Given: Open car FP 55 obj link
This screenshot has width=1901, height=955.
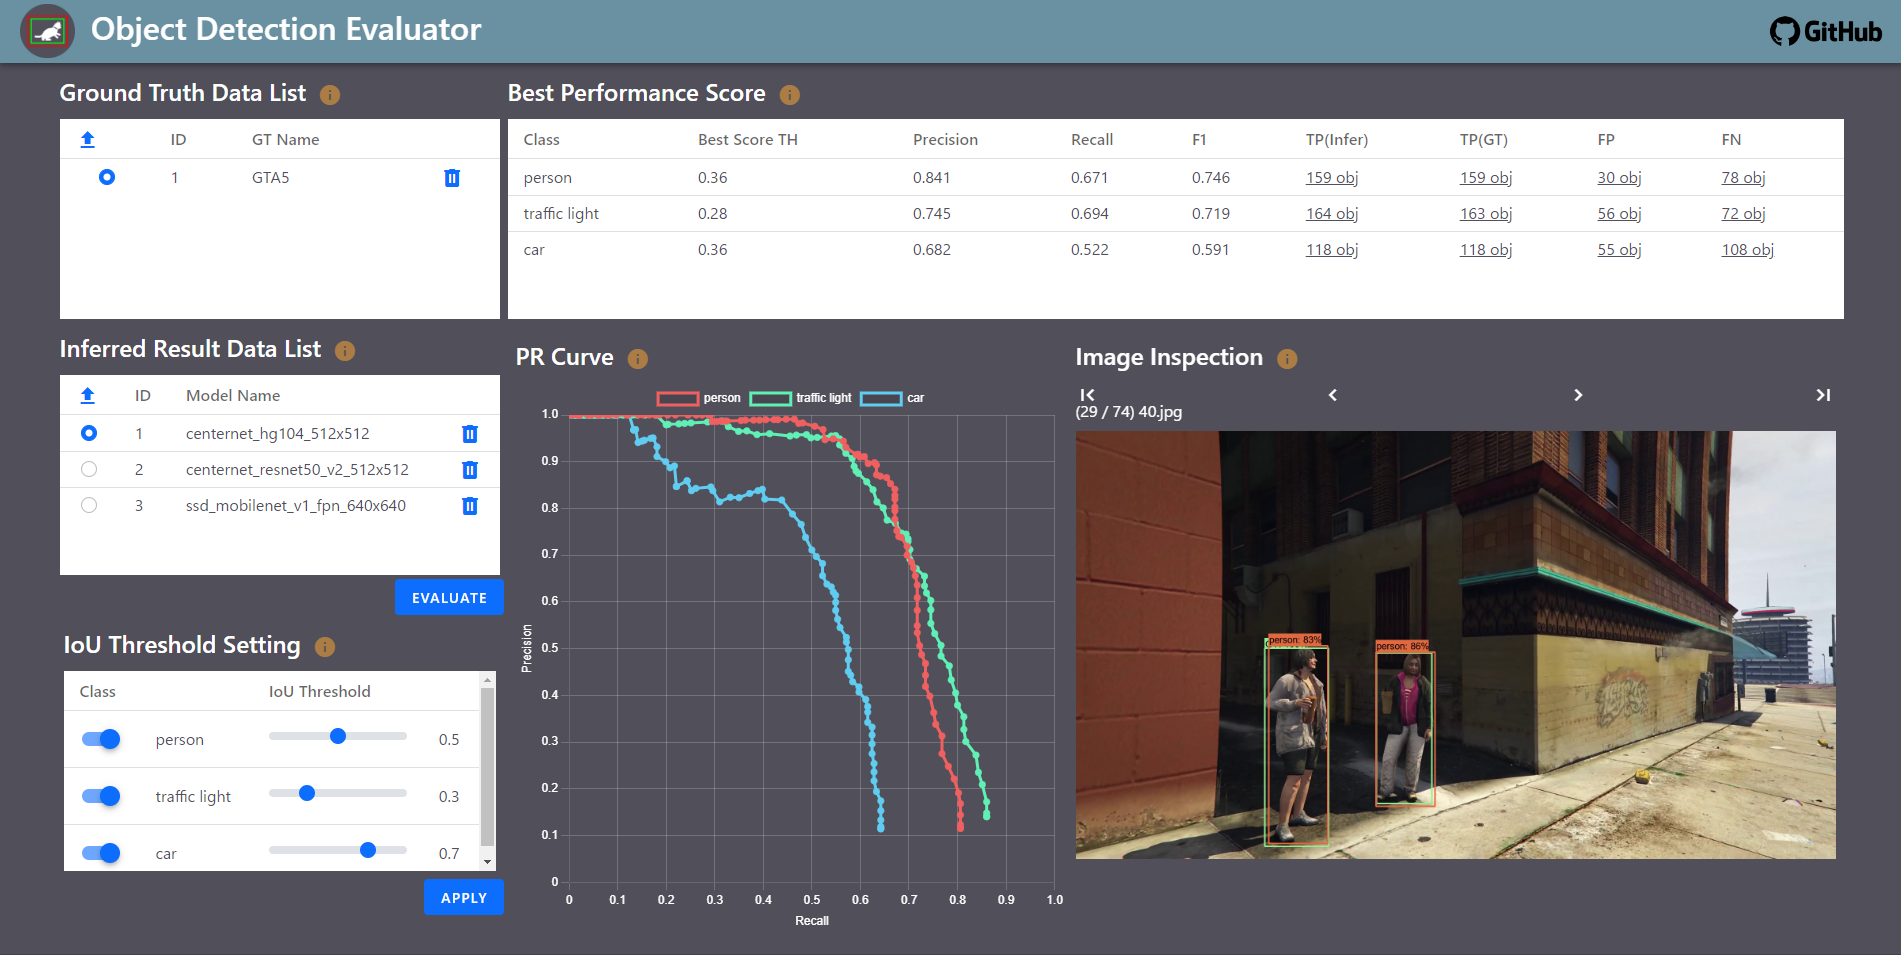Looking at the screenshot, I should [x=1619, y=250].
